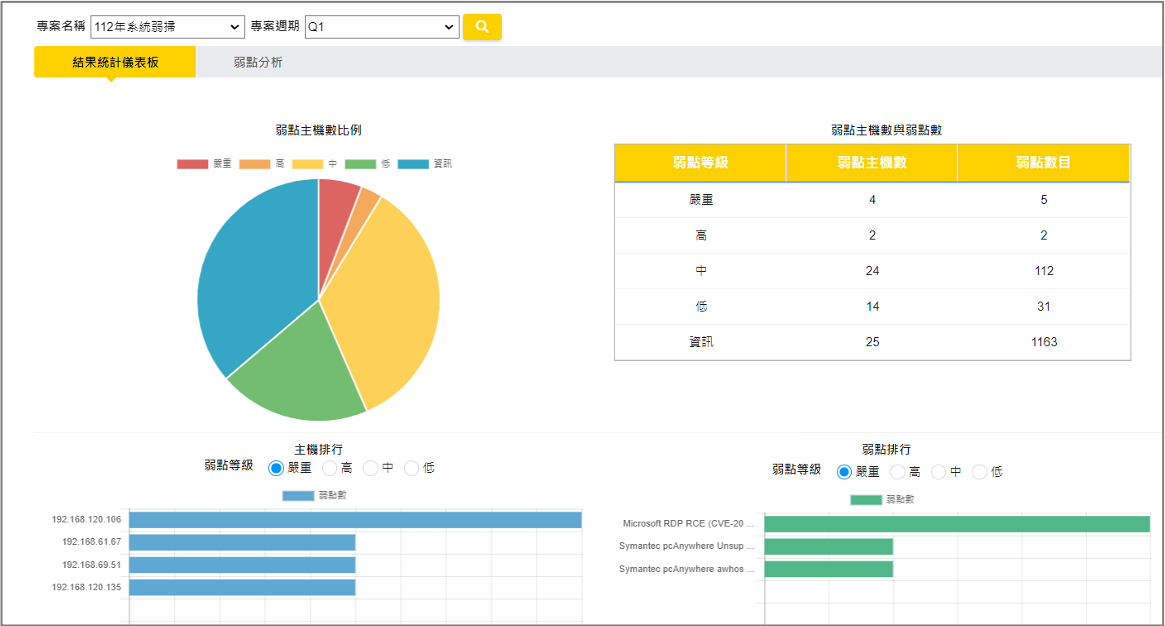The image size is (1165, 626).
Task: Click the 192.168.120.106 host bar
Action: (355, 520)
